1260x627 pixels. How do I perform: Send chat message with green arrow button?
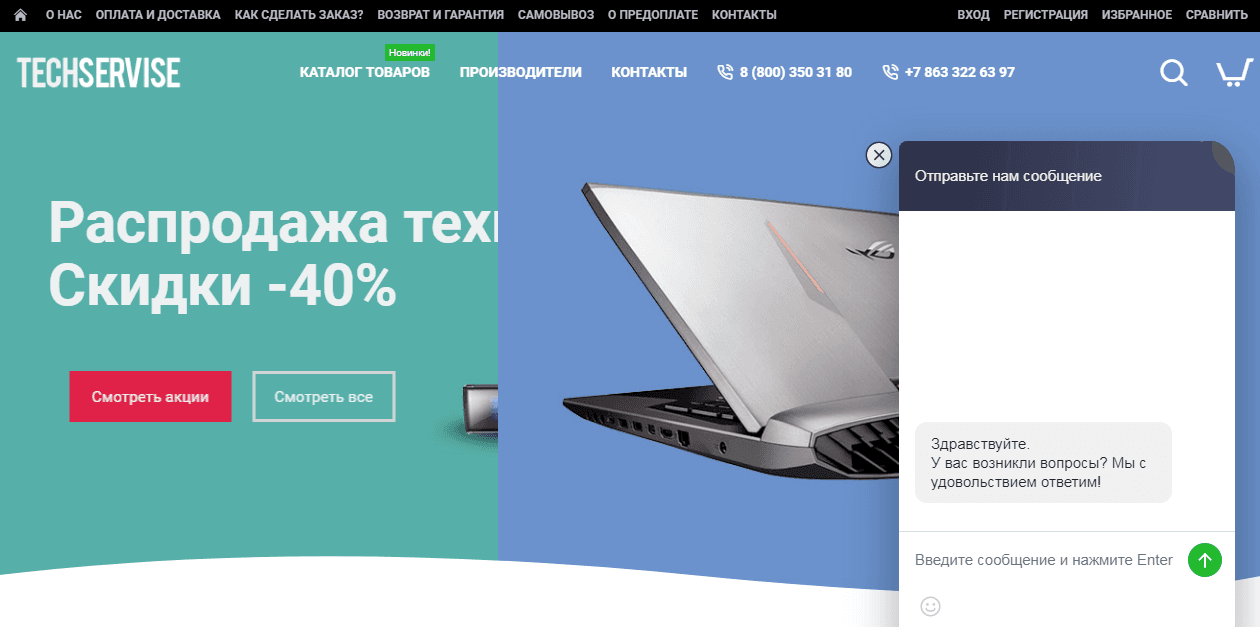[1205, 560]
